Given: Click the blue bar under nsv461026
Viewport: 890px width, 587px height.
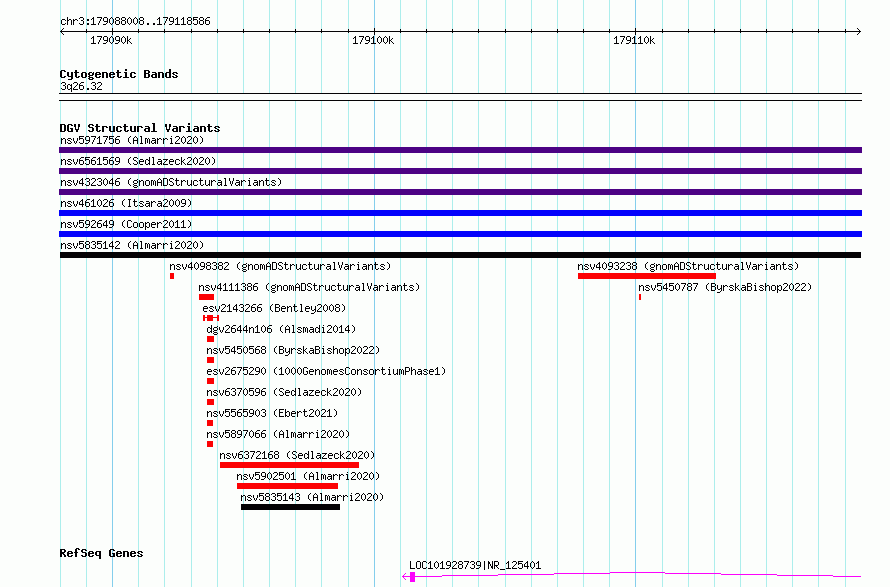Looking at the screenshot, I should pyautogui.click(x=460, y=213).
